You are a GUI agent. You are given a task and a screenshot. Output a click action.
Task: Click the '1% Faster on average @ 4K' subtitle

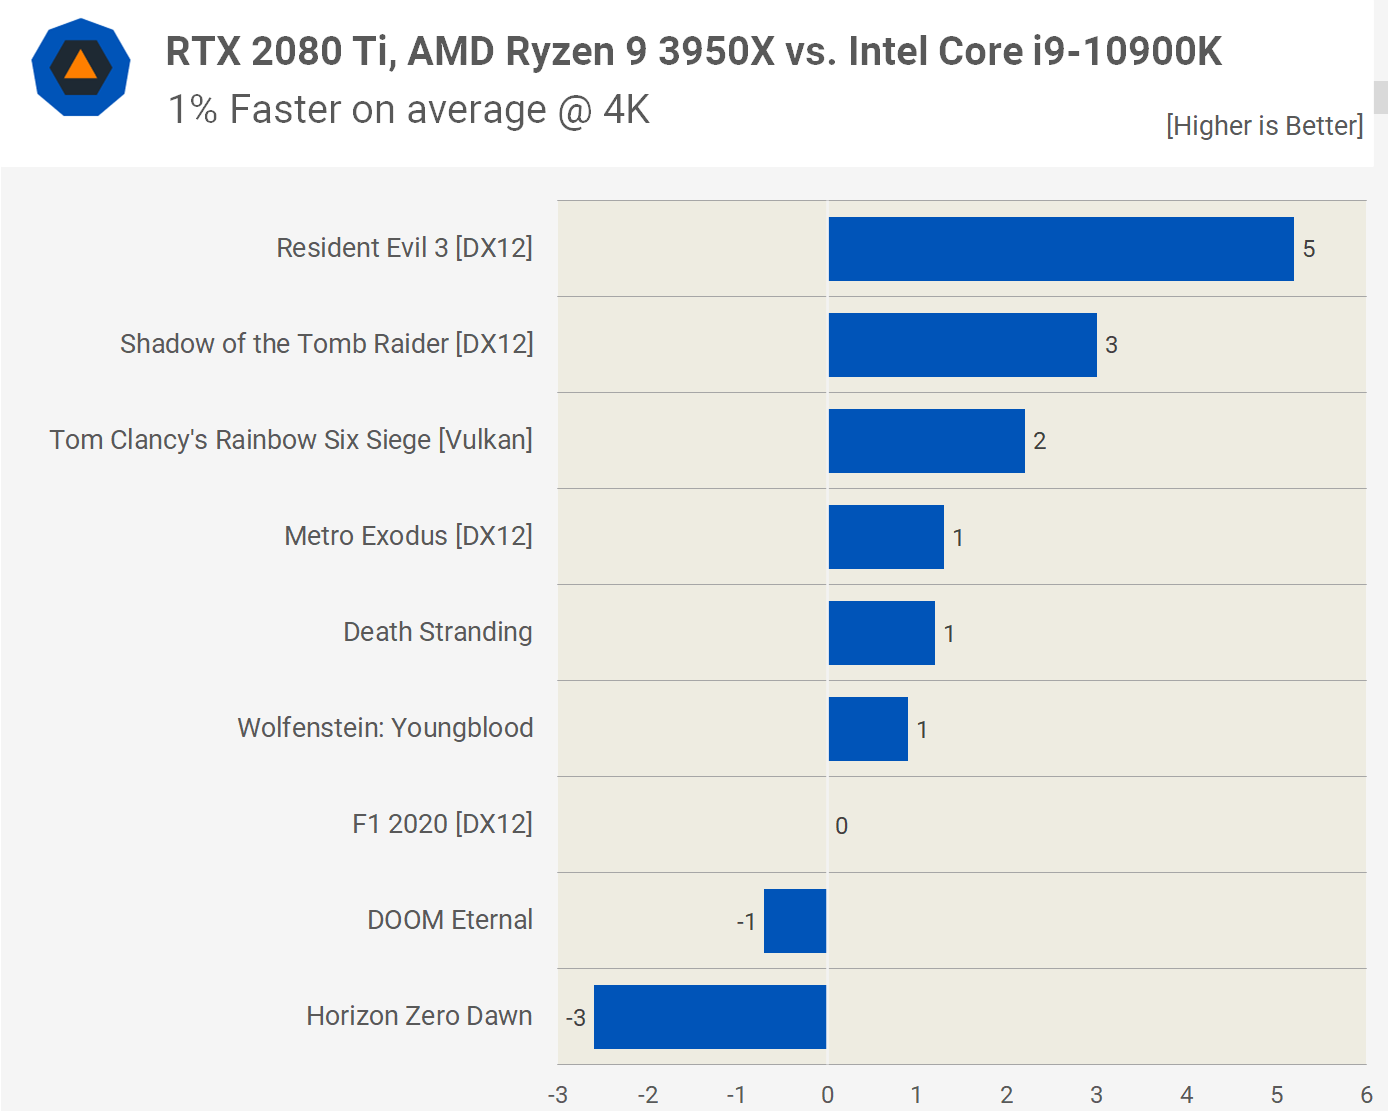[x=409, y=109]
